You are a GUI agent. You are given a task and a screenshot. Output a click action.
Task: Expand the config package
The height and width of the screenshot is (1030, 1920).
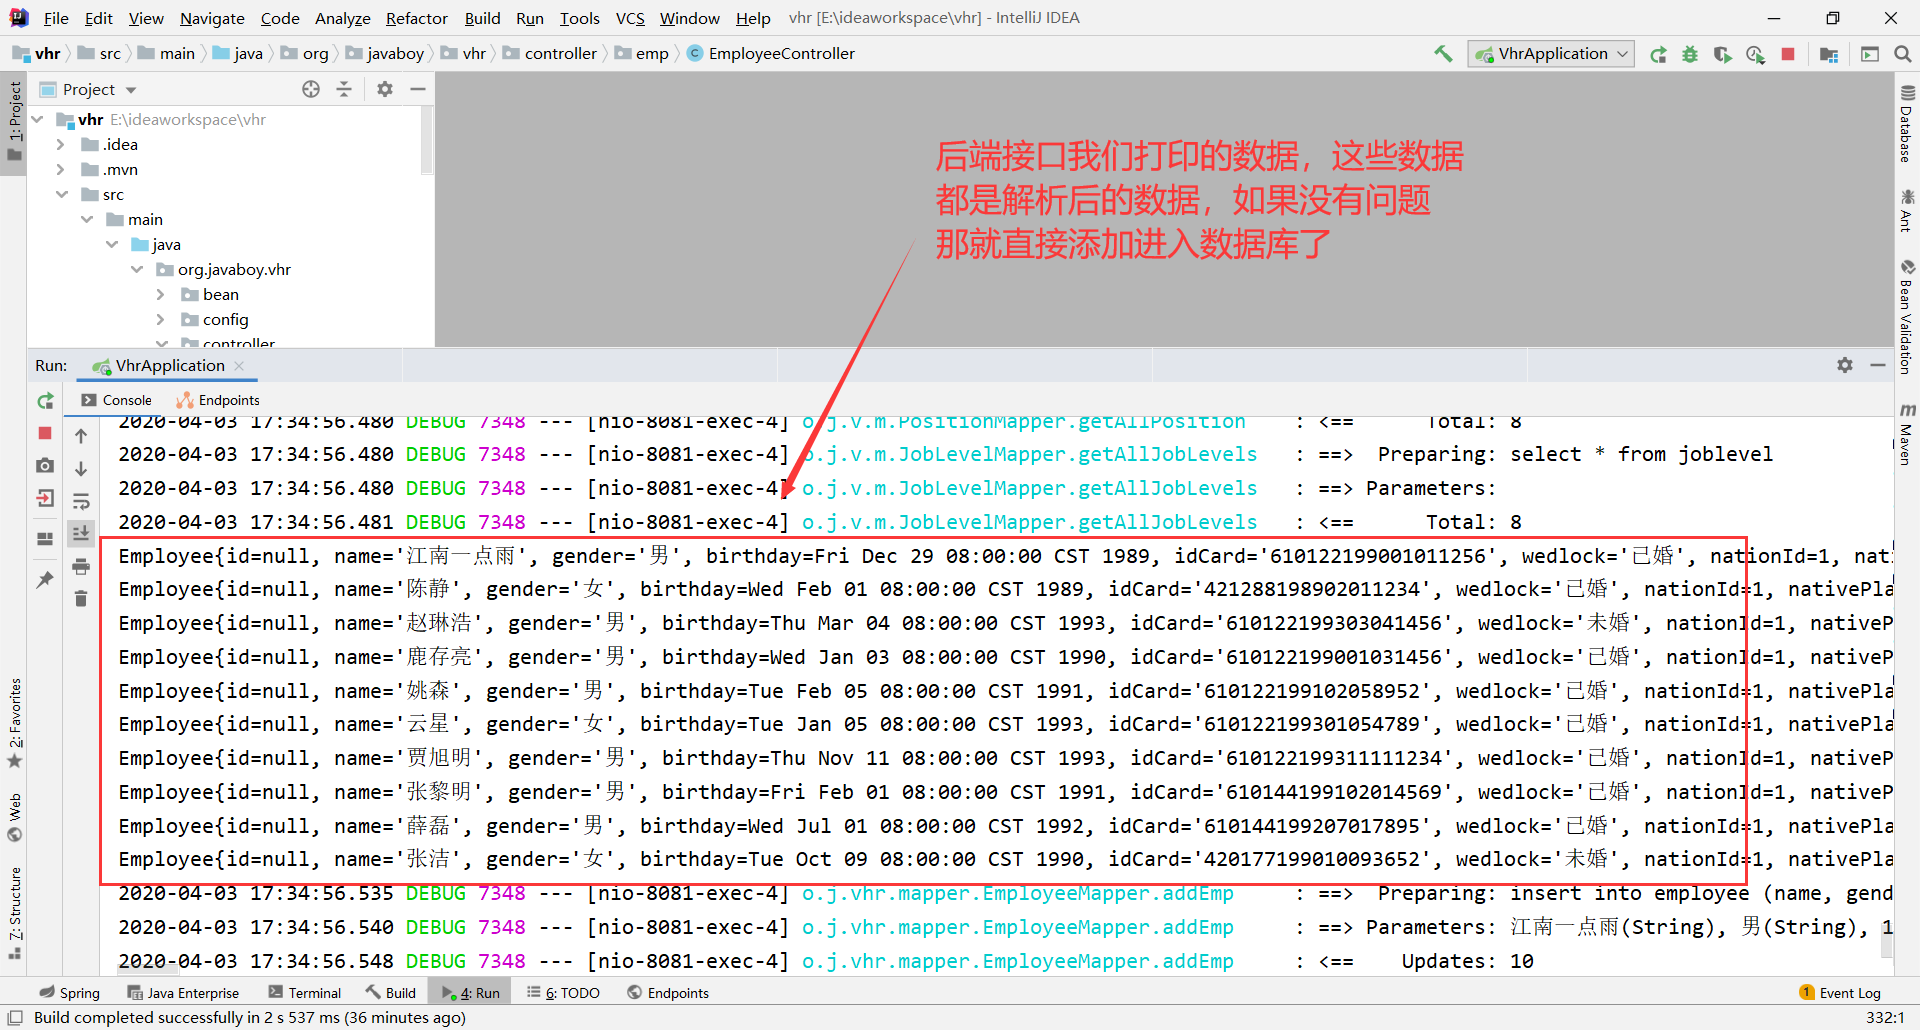161,319
